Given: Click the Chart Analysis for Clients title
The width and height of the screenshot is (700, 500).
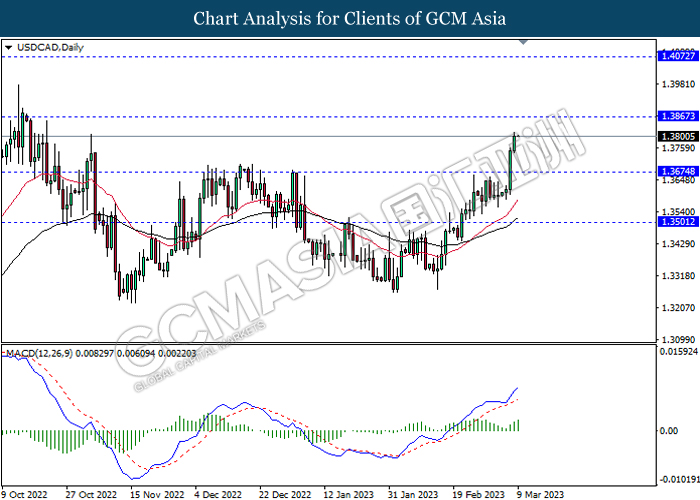Looking at the screenshot, I should [350, 19].
